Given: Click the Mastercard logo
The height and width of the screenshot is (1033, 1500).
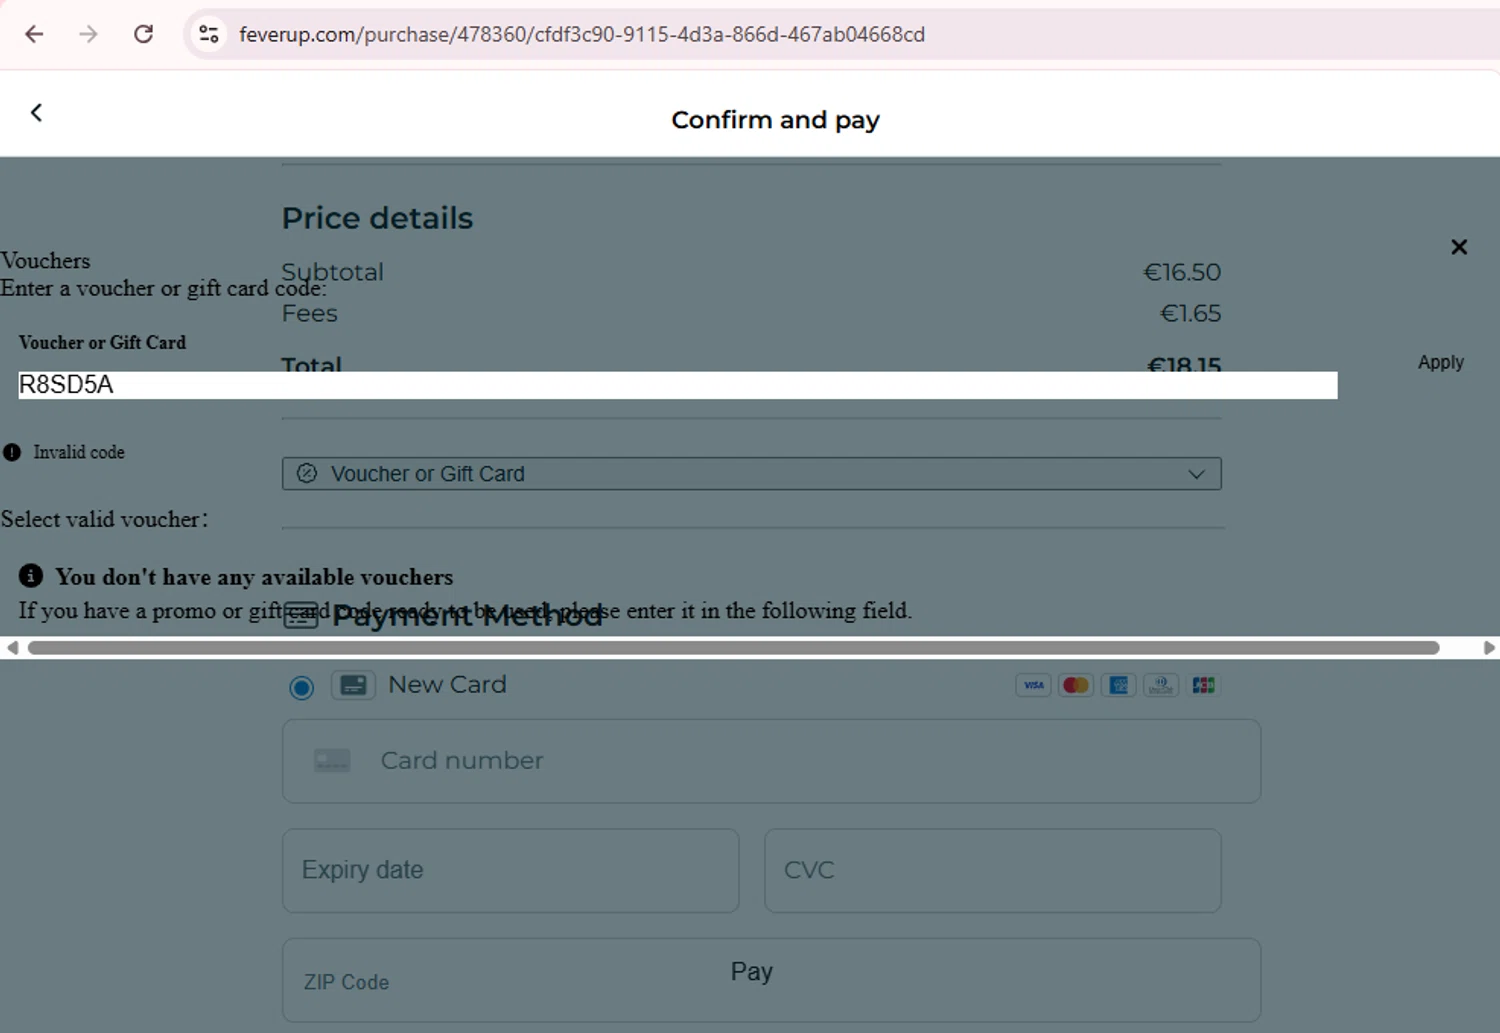Looking at the screenshot, I should pyautogui.click(x=1076, y=685).
